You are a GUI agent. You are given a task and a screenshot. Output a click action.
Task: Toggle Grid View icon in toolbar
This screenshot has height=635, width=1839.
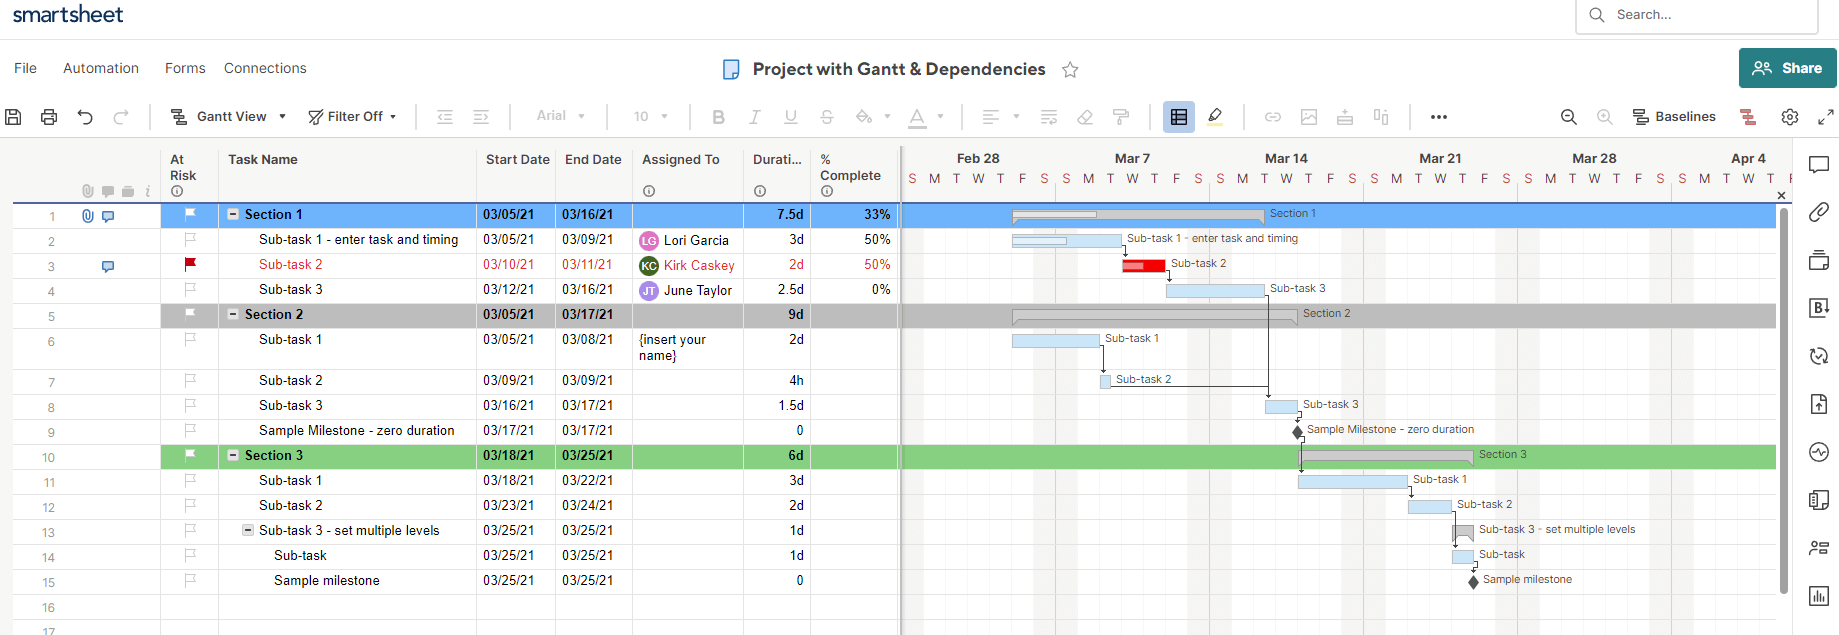(1179, 117)
